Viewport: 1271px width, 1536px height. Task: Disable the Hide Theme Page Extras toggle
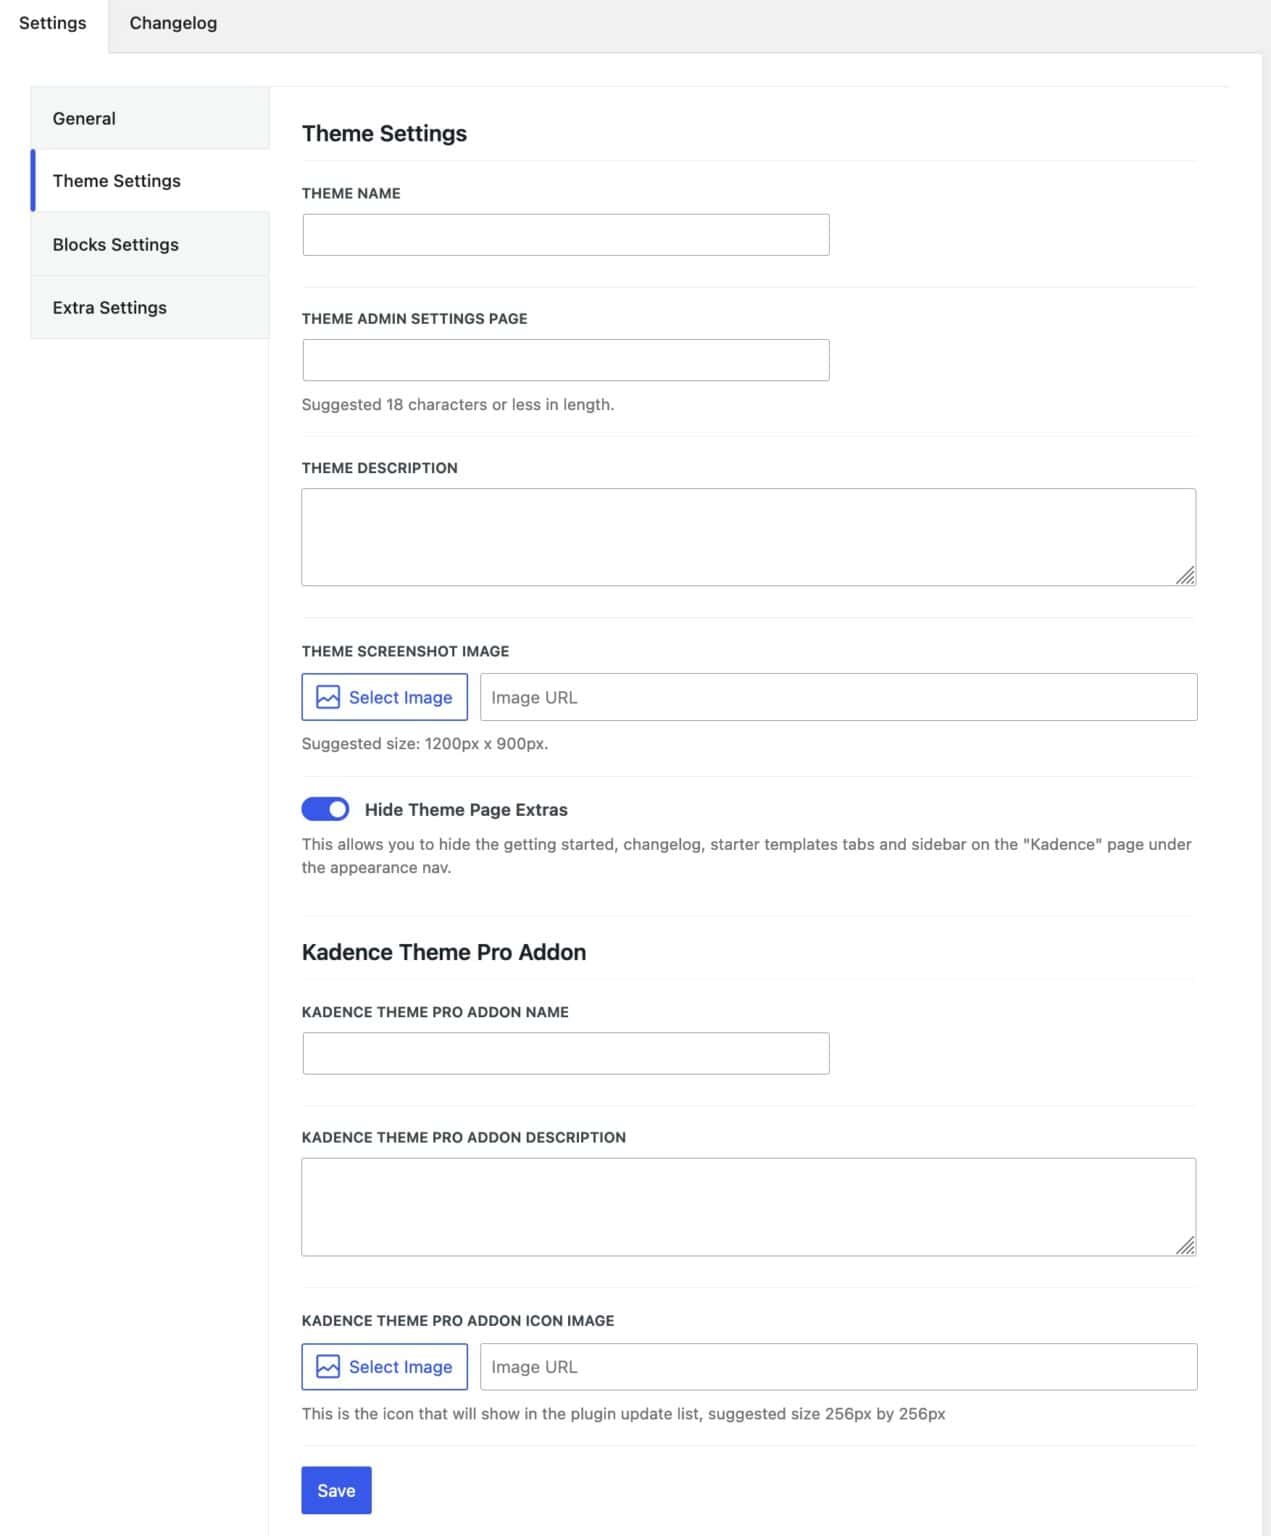(x=325, y=809)
